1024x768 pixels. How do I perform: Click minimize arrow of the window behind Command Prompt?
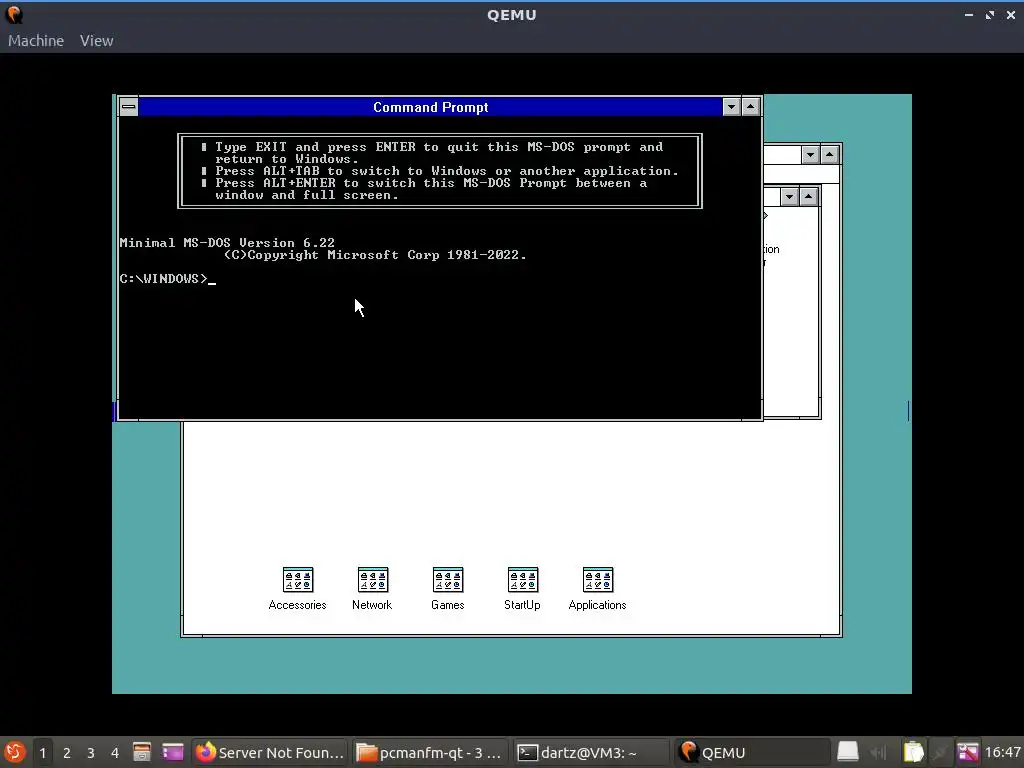pos(810,155)
